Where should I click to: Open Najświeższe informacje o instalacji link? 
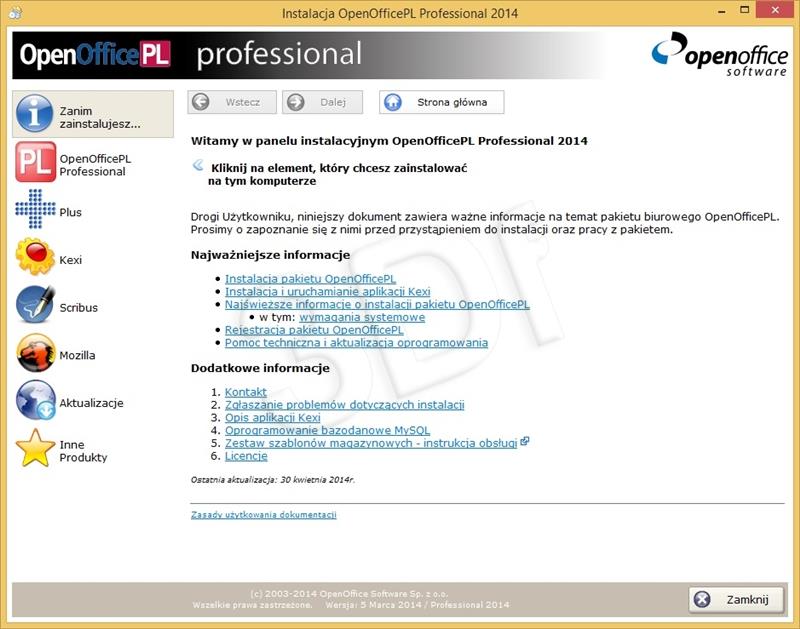point(377,305)
